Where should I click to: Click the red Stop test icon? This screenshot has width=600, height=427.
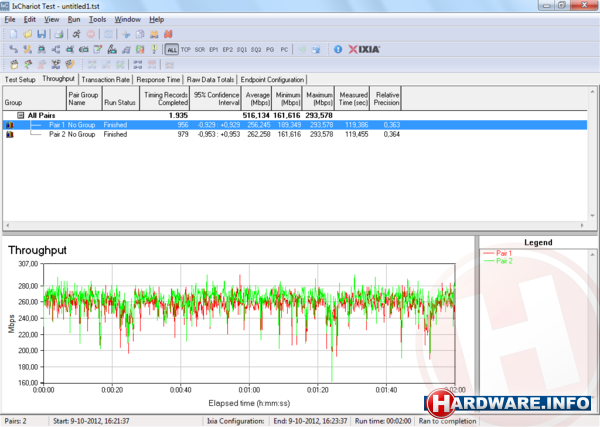point(91,34)
